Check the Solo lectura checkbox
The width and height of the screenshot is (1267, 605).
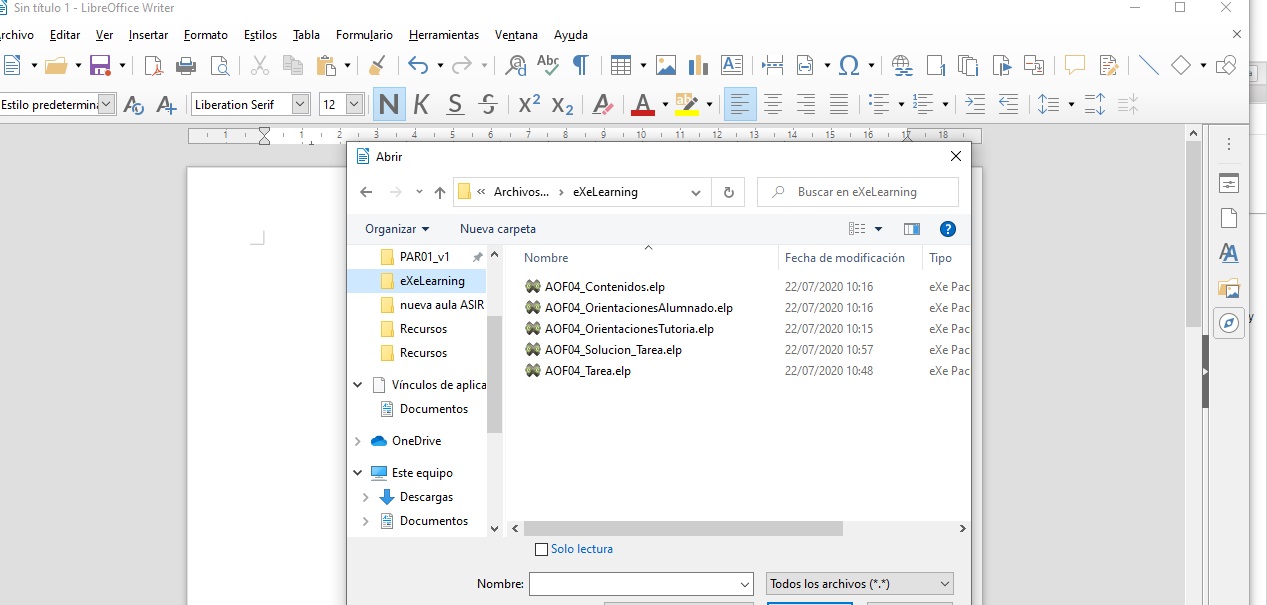click(x=542, y=549)
